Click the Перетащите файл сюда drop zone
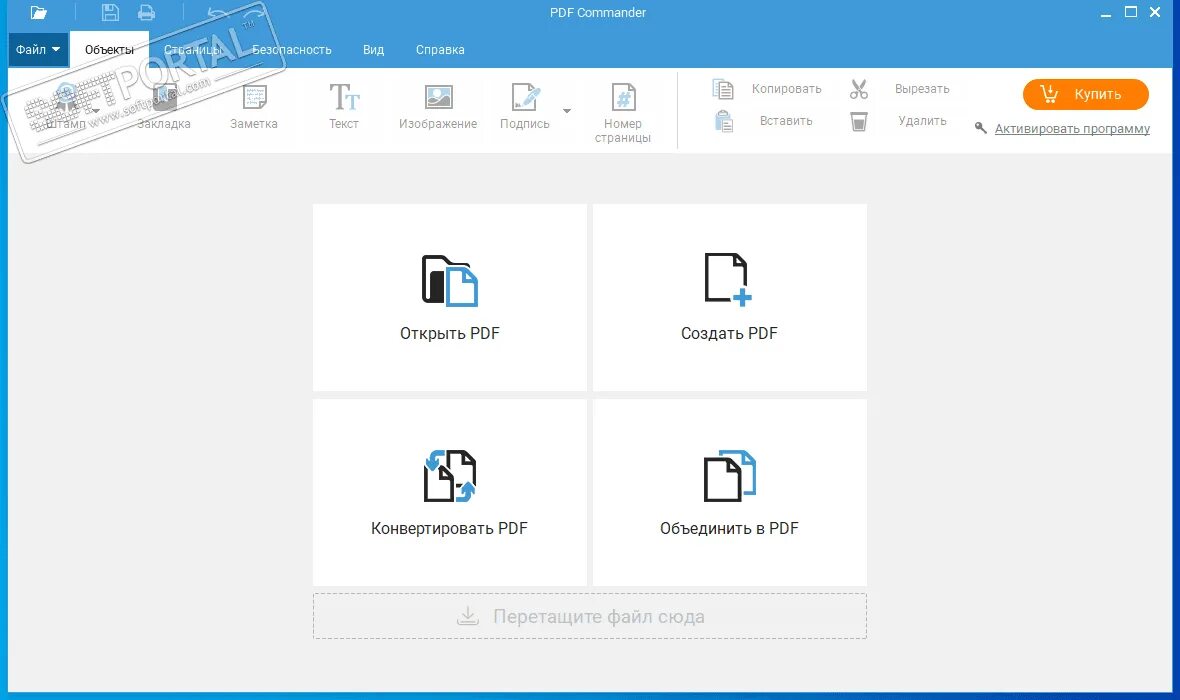Screen dimensions: 1180x700 tap(590, 616)
